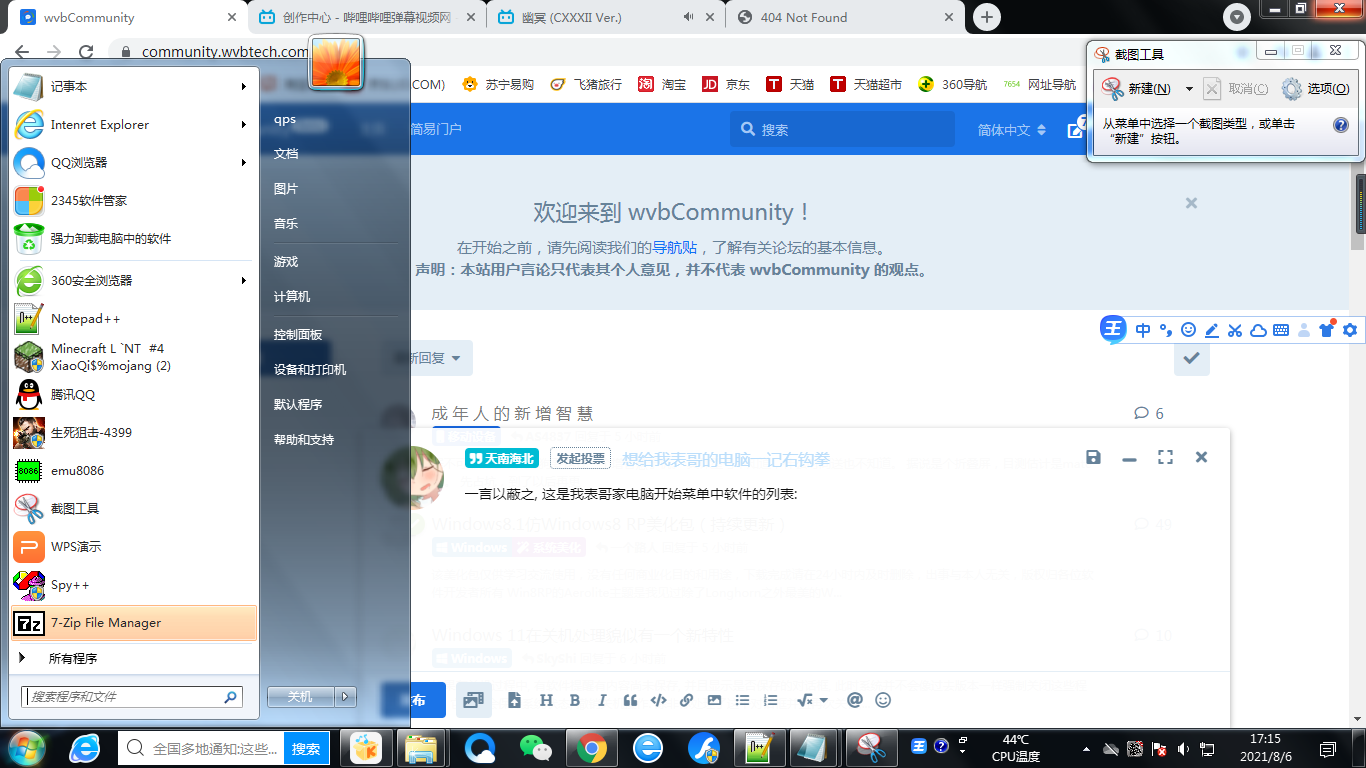Insert a quote block in editor
Screen dimensions: 1366x768
pos(630,700)
